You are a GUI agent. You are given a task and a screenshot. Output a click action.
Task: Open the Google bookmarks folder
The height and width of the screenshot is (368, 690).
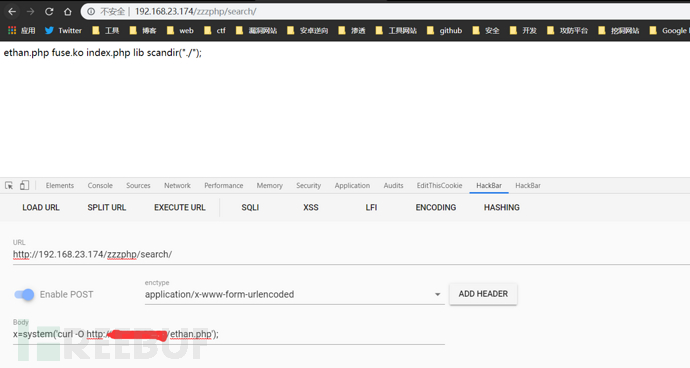click(669, 30)
